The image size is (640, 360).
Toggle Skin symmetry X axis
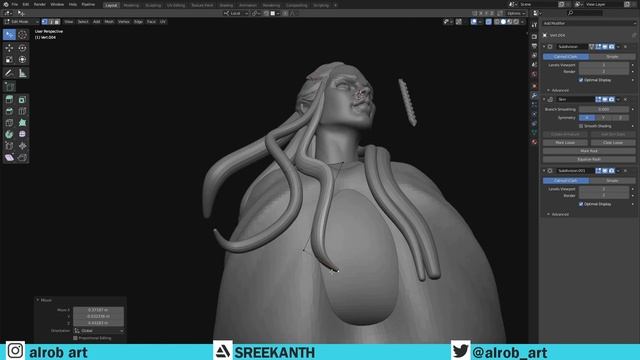[x=587, y=118]
